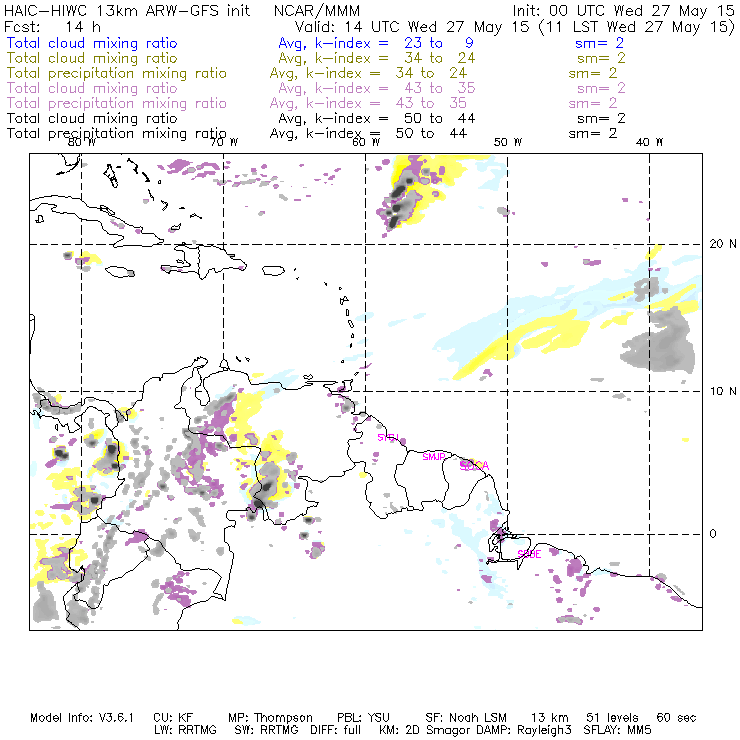The height and width of the screenshot is (740, 740).
Task: Click the purple "Total cloud mixing ratio" legend label
Action: pyautogui.click(x=92, y=88)
